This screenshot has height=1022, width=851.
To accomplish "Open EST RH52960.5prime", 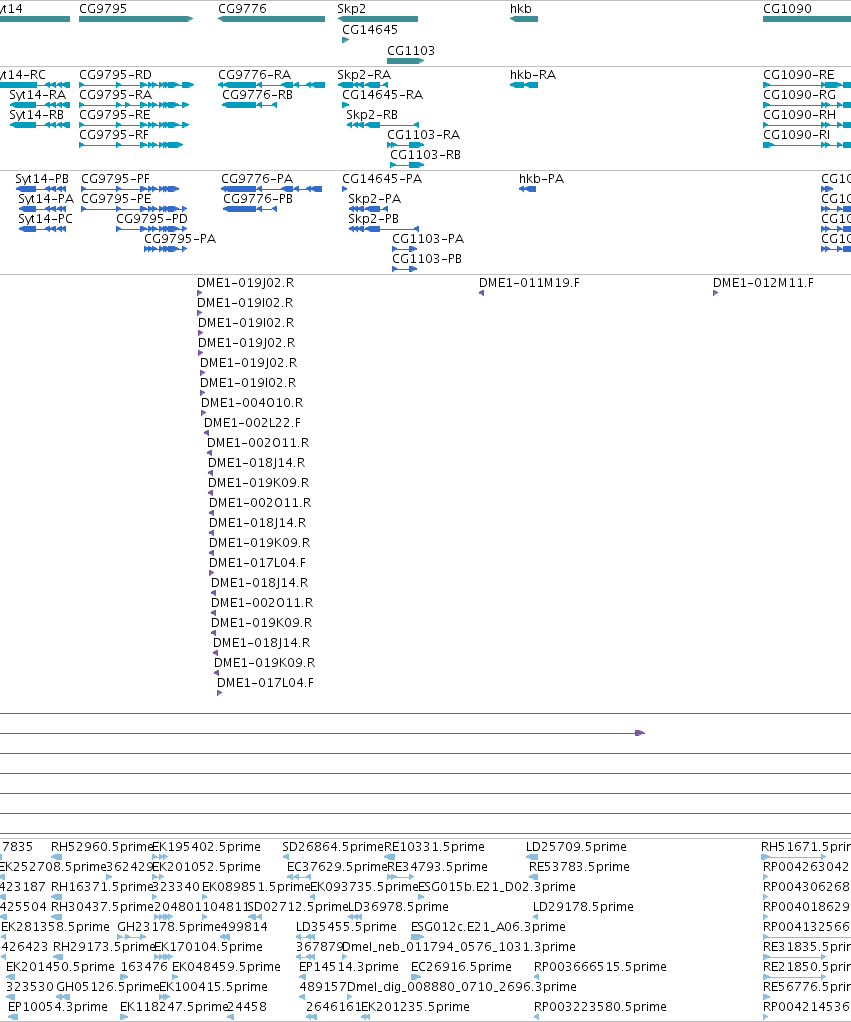I will click(102, 847).
